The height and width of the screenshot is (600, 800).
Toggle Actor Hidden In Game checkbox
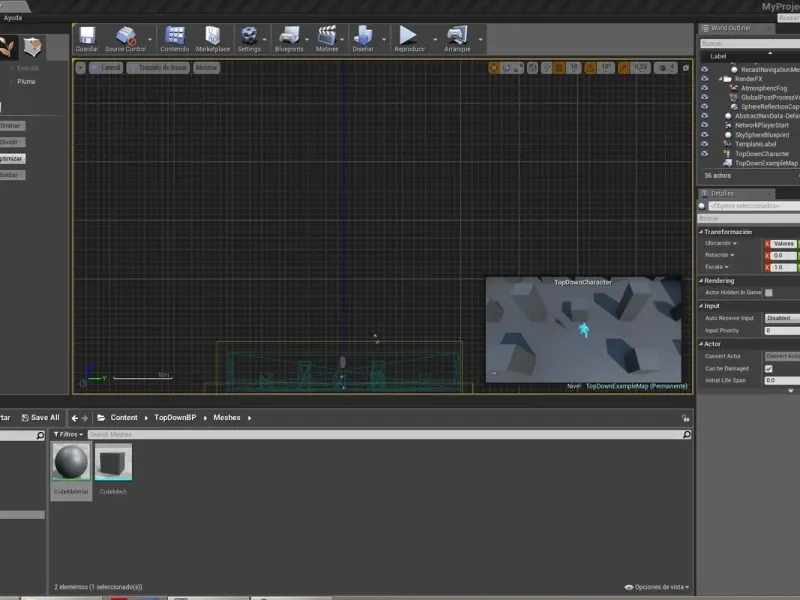(x=768, y=292)
